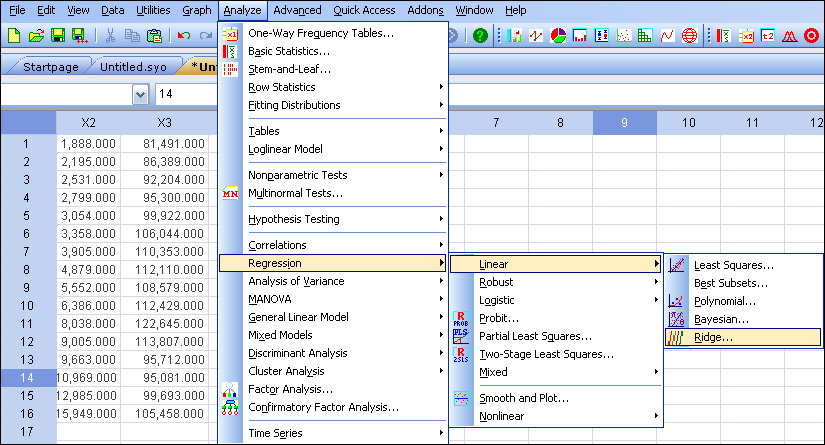The width and height of the screenshot is (825, 445).
Task: Click the Open file folder icon
Action: pos(36,36)
